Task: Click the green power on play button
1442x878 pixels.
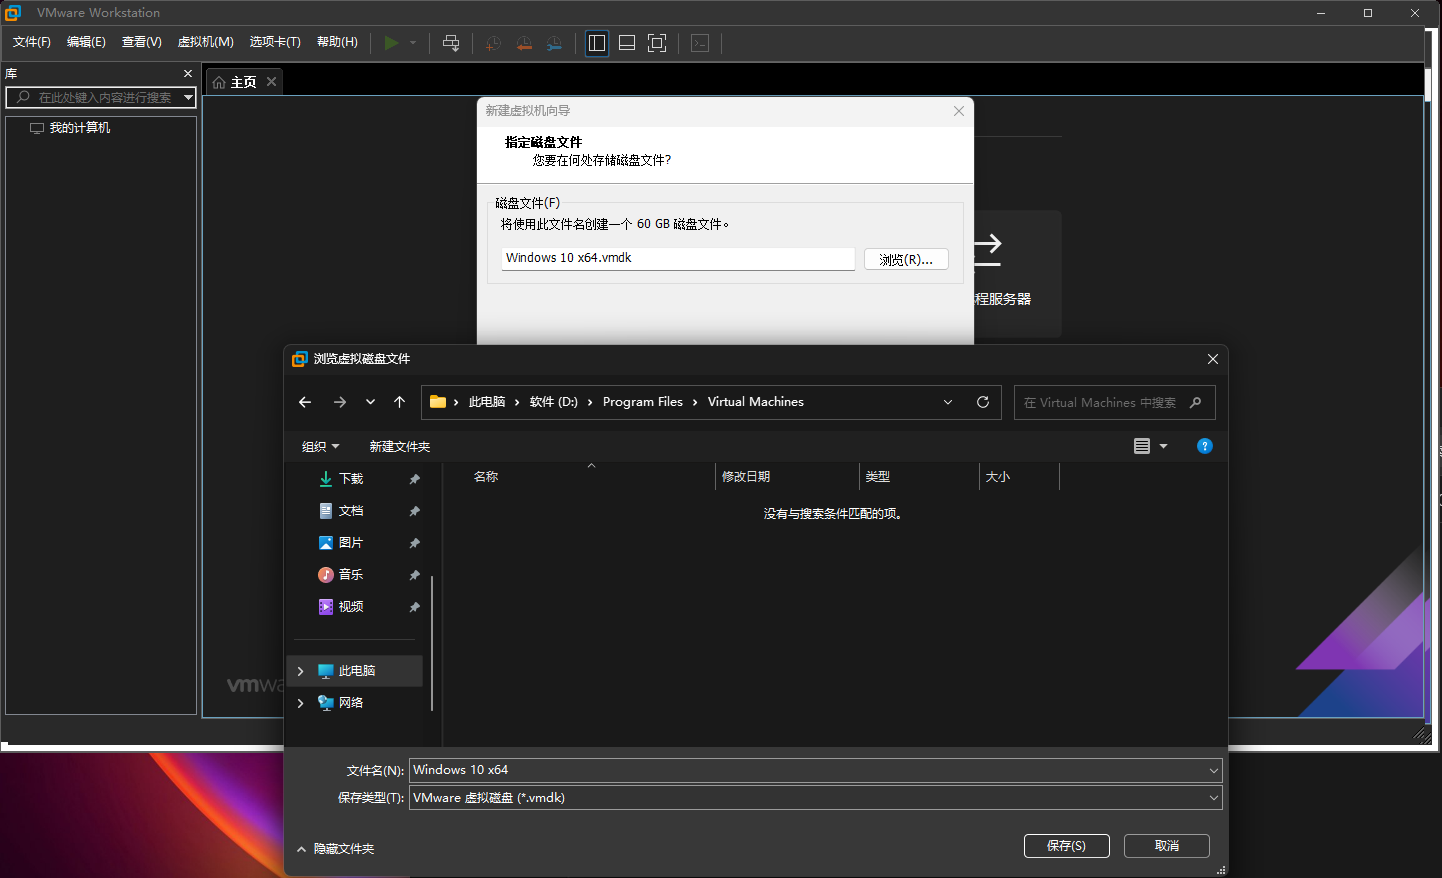Action: click(x=391, y=43)
